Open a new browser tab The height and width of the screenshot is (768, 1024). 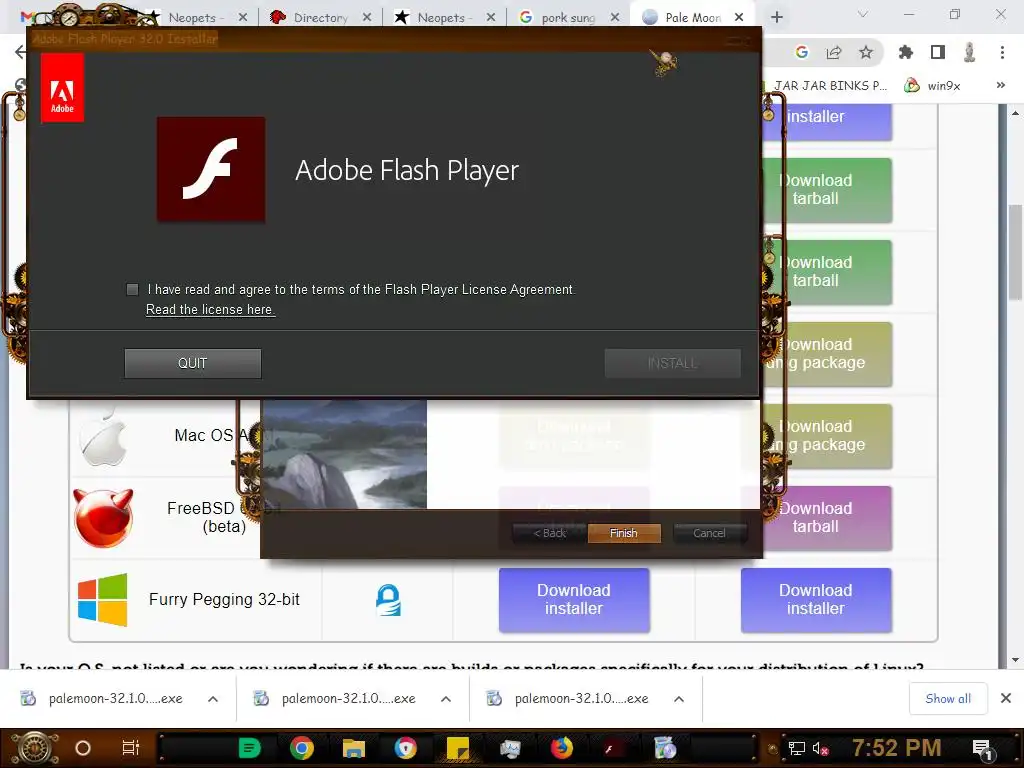(x=776, y=18)
